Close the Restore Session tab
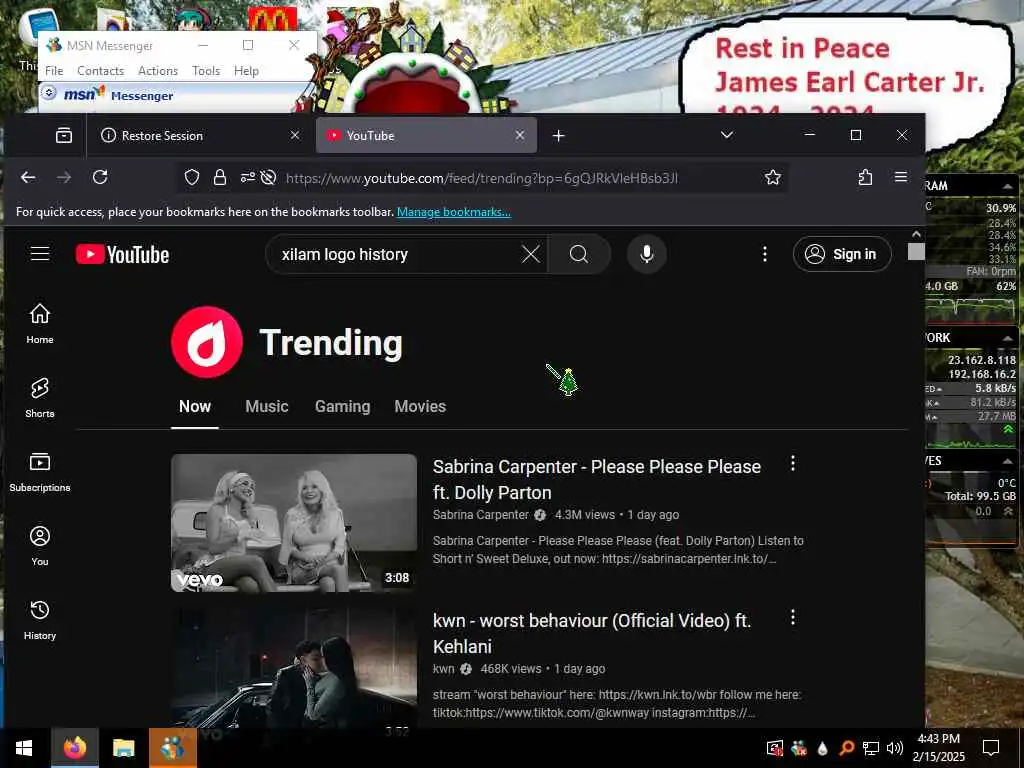1024x768 pixels. 295,135
